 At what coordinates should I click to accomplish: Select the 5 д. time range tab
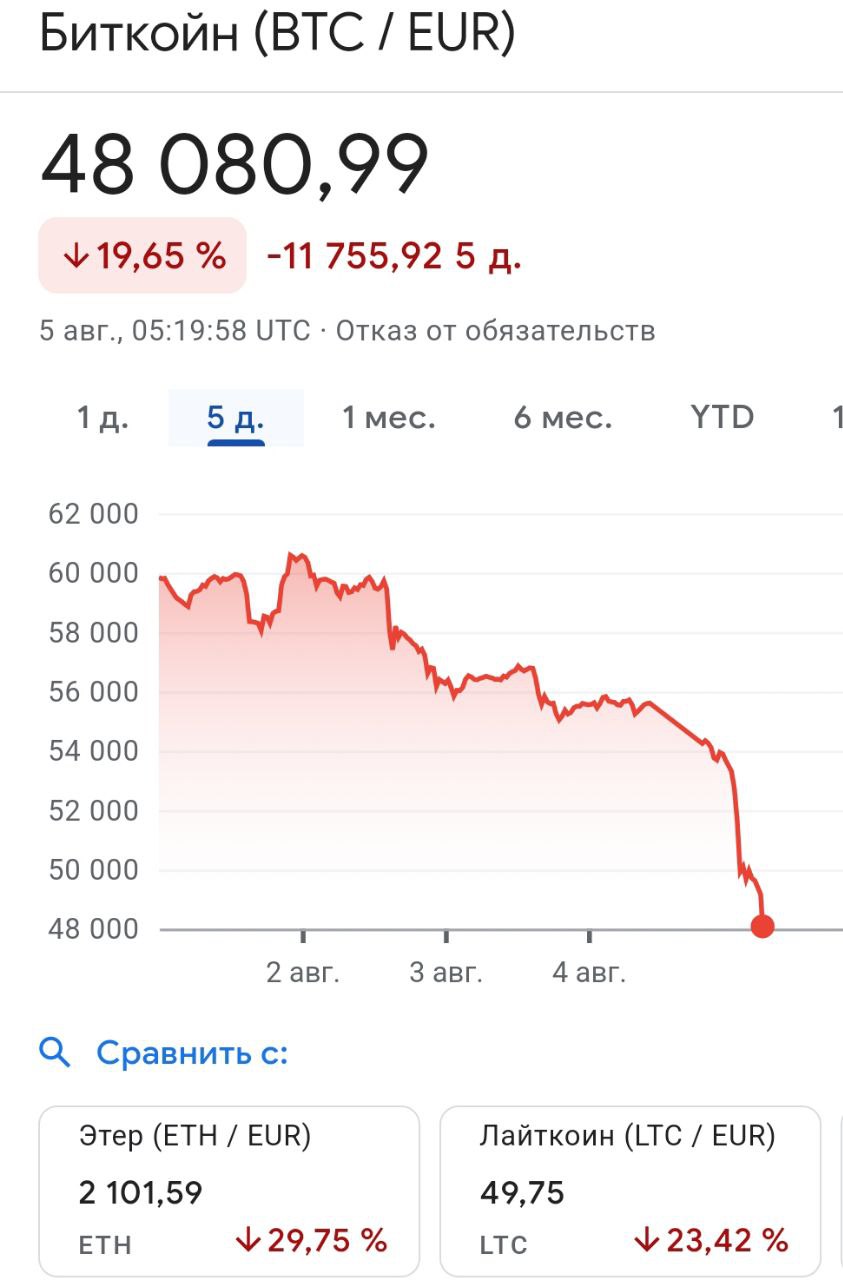click(x=235, y=417)
